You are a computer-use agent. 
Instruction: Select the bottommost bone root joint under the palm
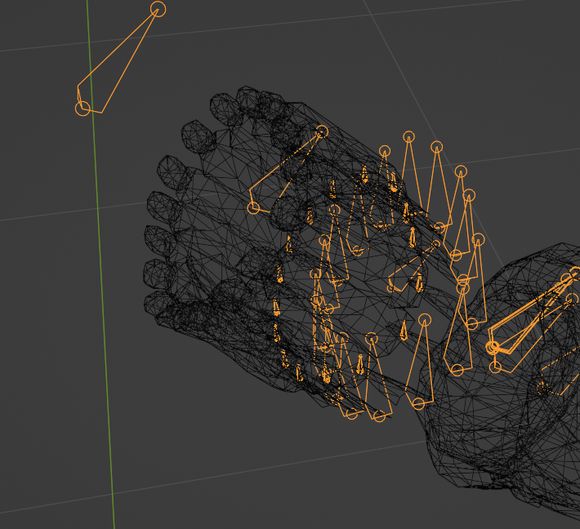coord(380,416)
